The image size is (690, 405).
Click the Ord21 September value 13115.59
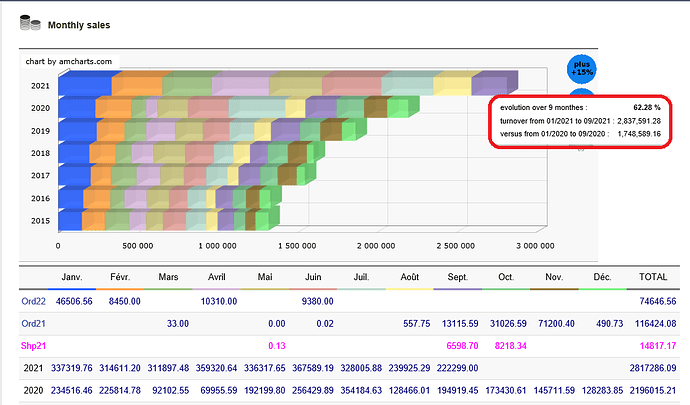click(460, 324)
